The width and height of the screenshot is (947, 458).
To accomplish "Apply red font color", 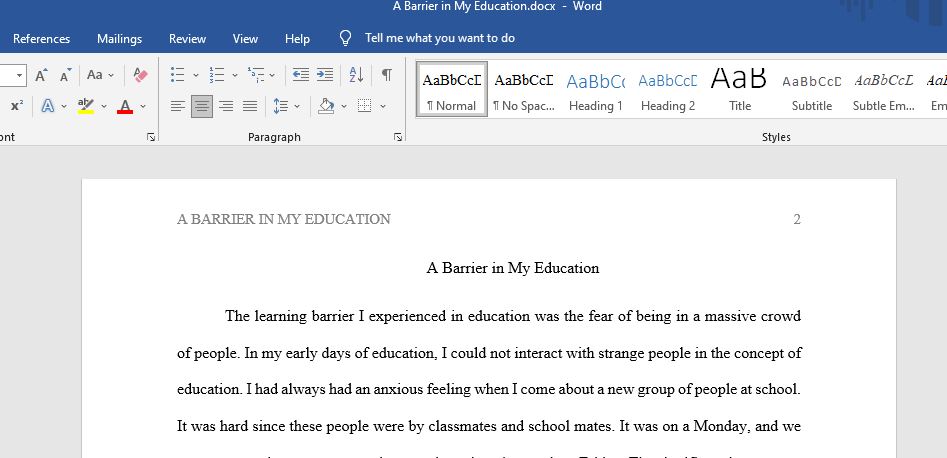I will (125, 106).
